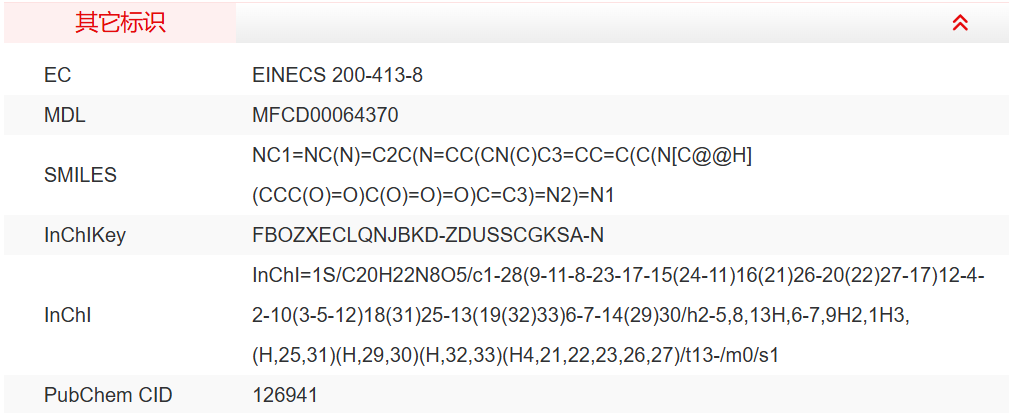The height and width of the screenshot is (413, 1023).
Task: Click the MDL number MFCD00064370
Action: coord(325,116)
